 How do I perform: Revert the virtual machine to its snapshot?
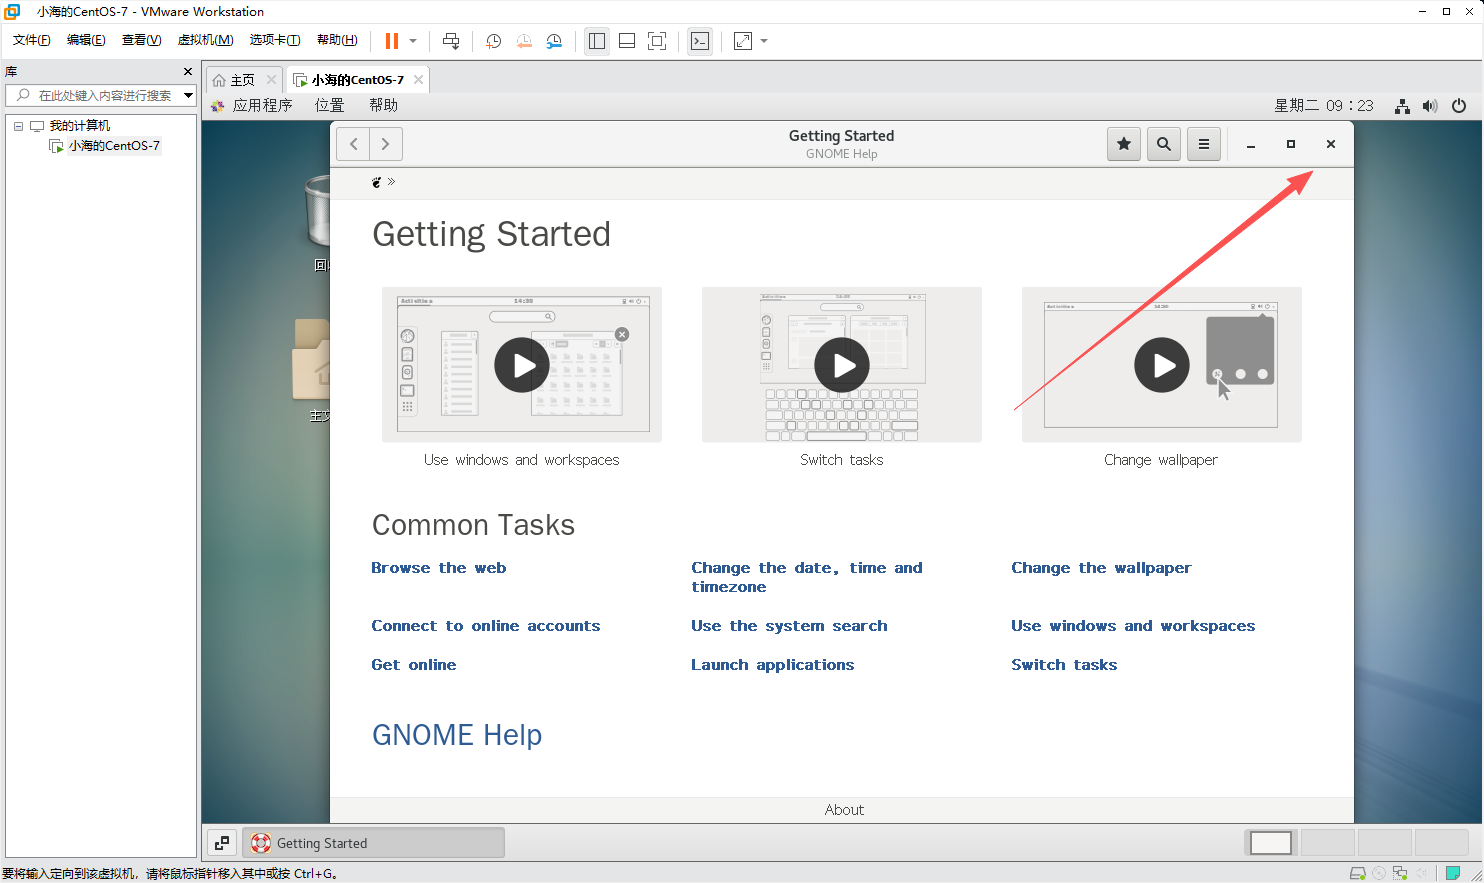(524, 41)
